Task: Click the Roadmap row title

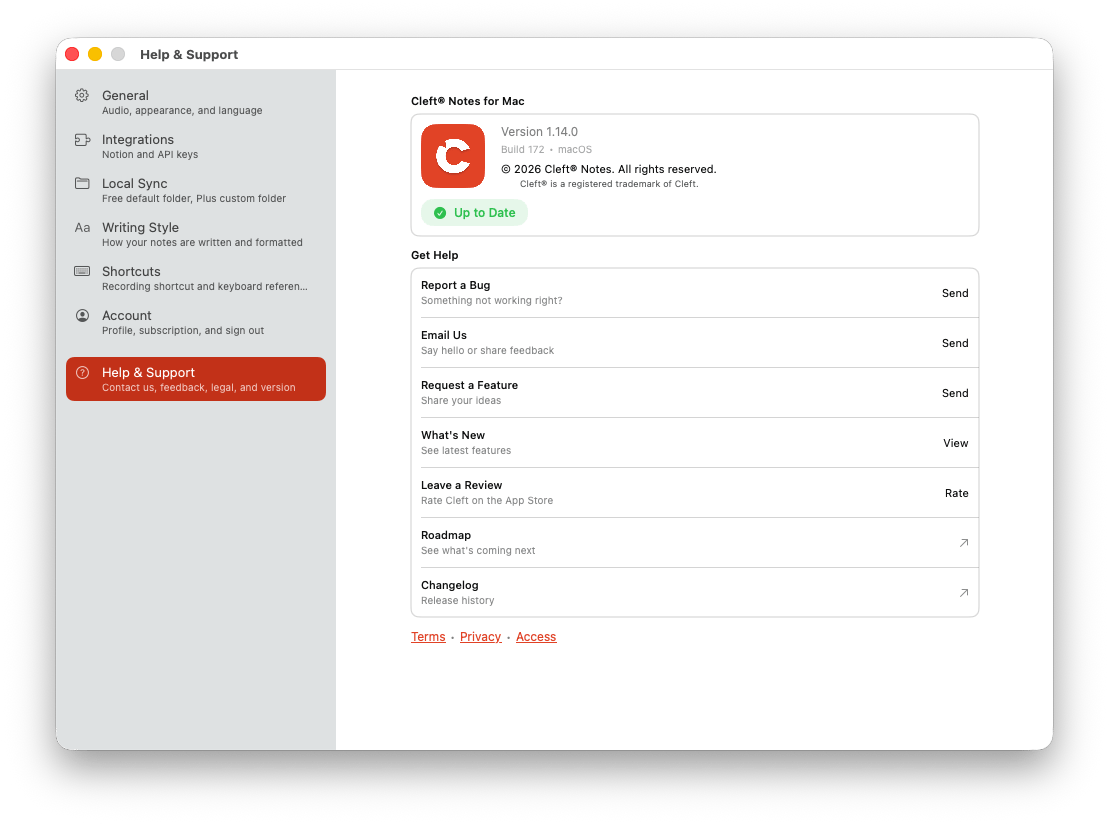Action: 446,535
